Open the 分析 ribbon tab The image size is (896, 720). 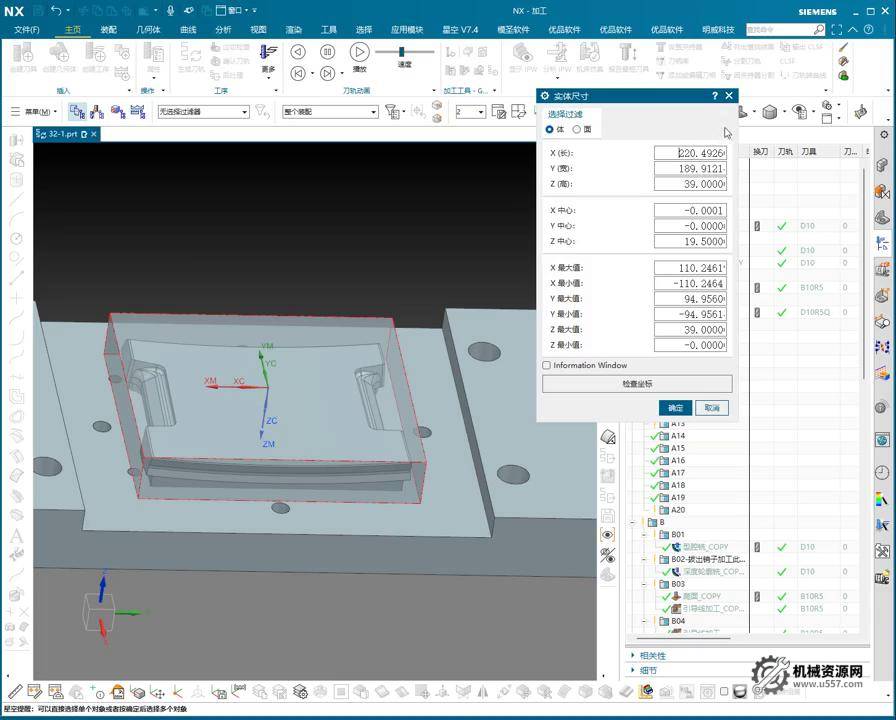point(223,30)
